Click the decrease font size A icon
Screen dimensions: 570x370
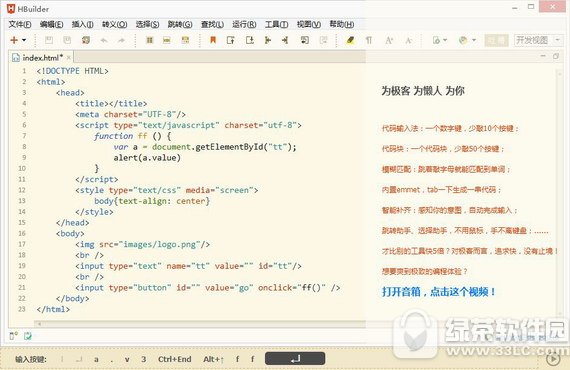pyautogui.click(x=408, y=40)
